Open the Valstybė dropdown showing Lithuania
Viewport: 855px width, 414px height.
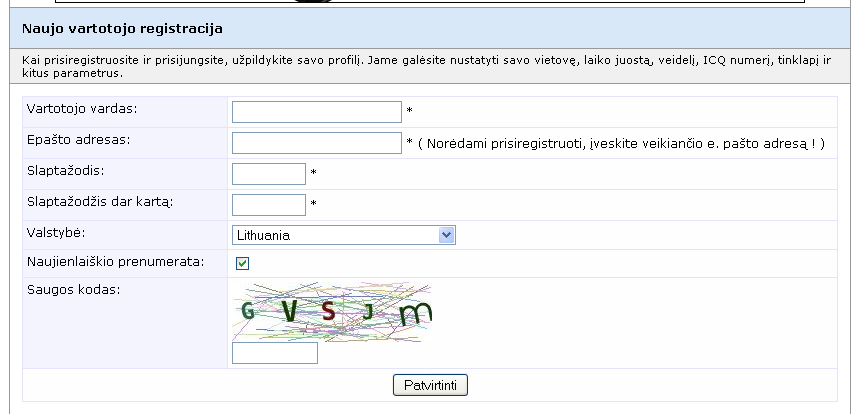click(x=344, y=235)
